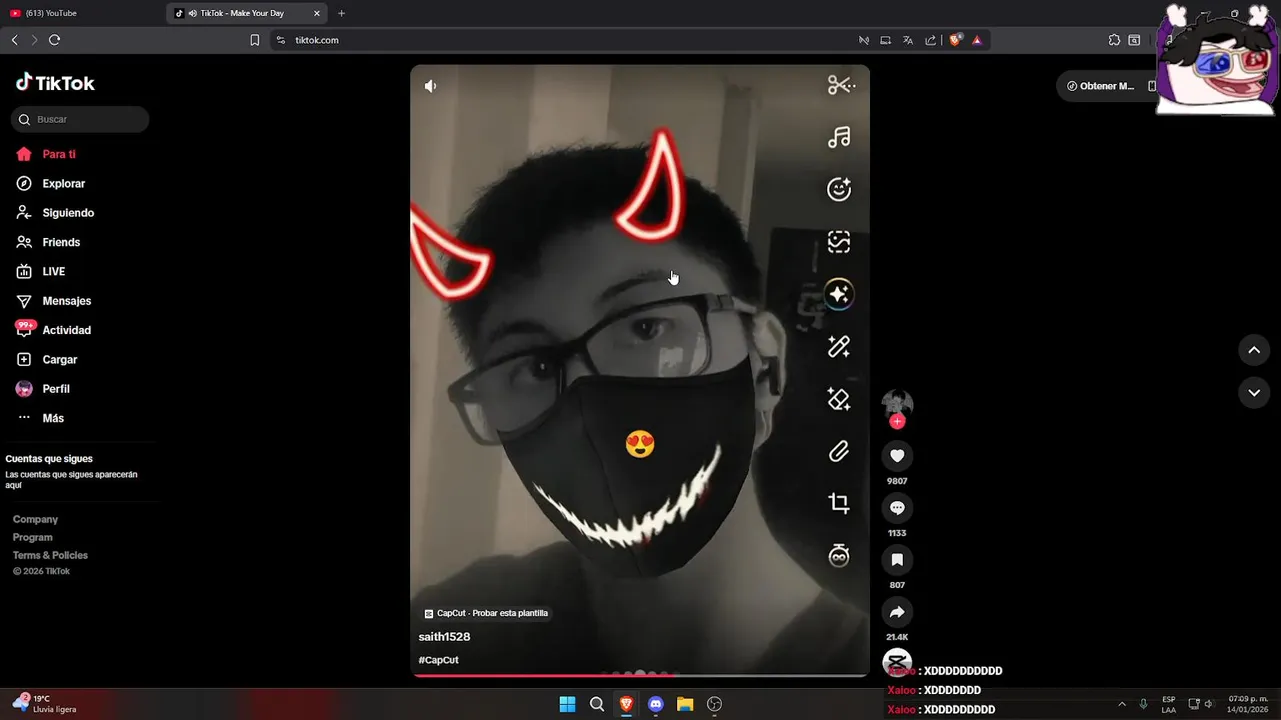Open the volume control in the tray
The width and height of the screenshot is (1281, 720).
(1209, 704)
